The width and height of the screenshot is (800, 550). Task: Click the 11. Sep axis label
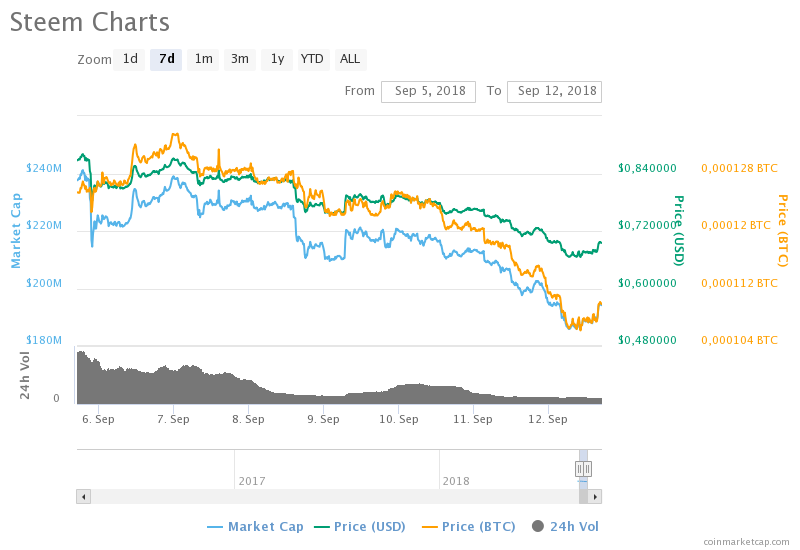coord(473,419)
